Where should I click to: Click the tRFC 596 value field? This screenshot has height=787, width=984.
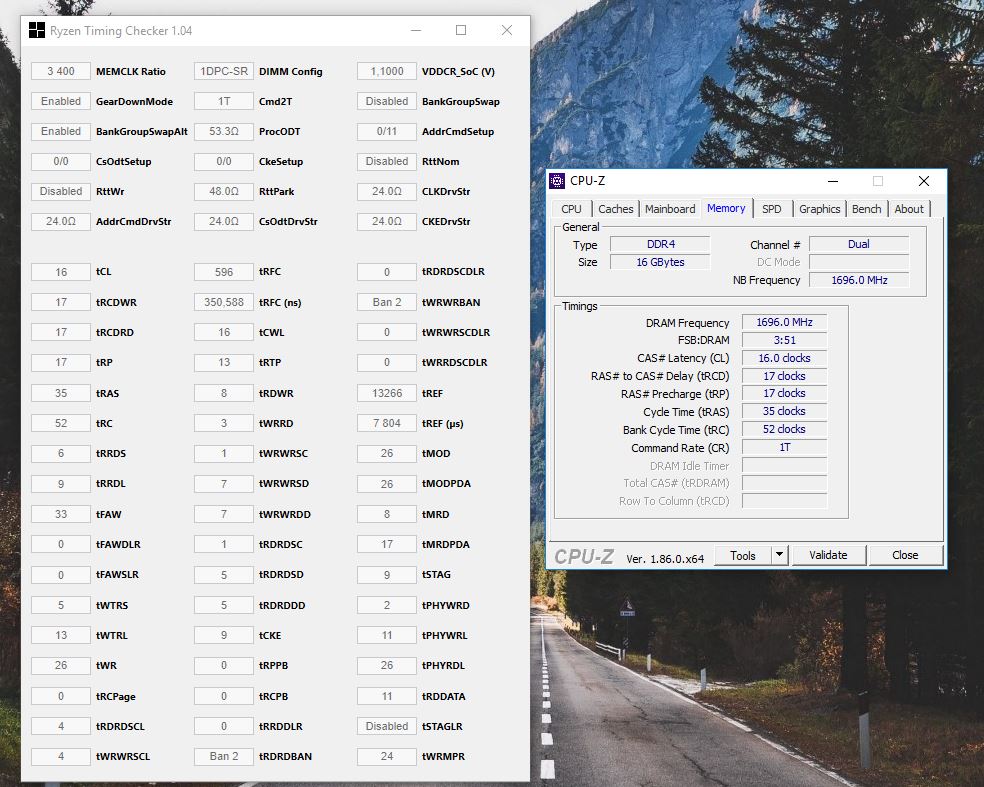coord(224,272)
